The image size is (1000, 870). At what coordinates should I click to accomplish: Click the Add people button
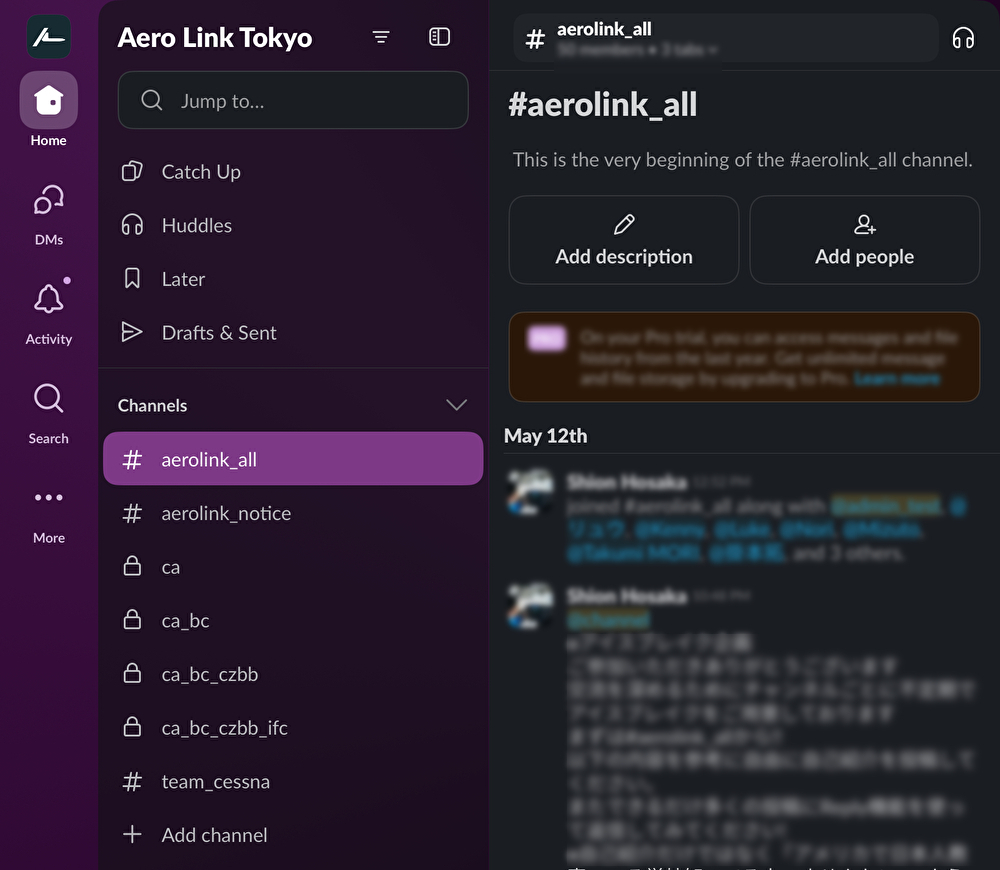tap(864, 240)
